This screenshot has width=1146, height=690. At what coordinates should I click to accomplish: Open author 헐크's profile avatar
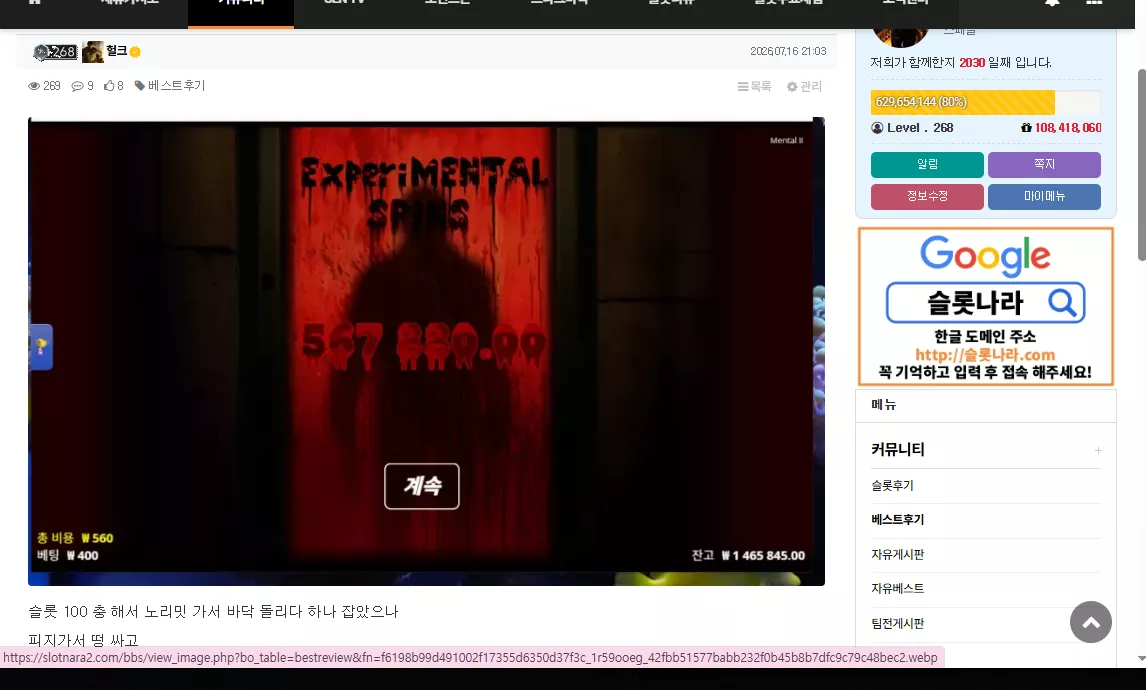pos(93,52)
